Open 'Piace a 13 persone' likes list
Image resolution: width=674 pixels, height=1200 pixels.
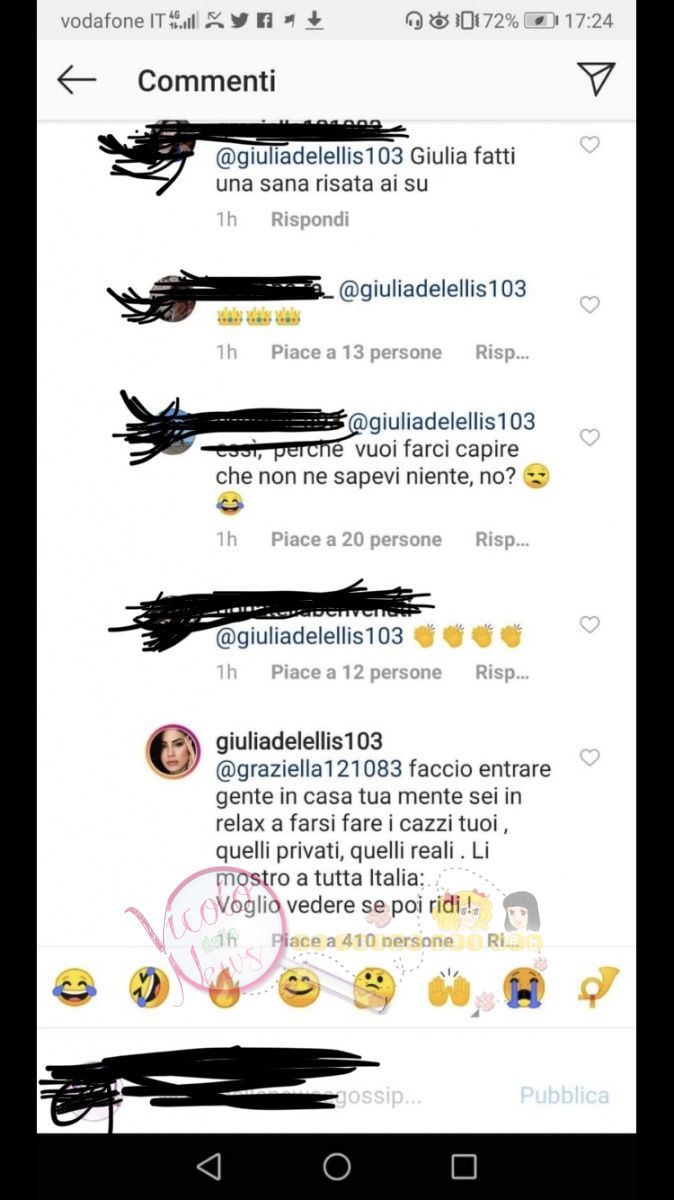(x=356, y=352)
